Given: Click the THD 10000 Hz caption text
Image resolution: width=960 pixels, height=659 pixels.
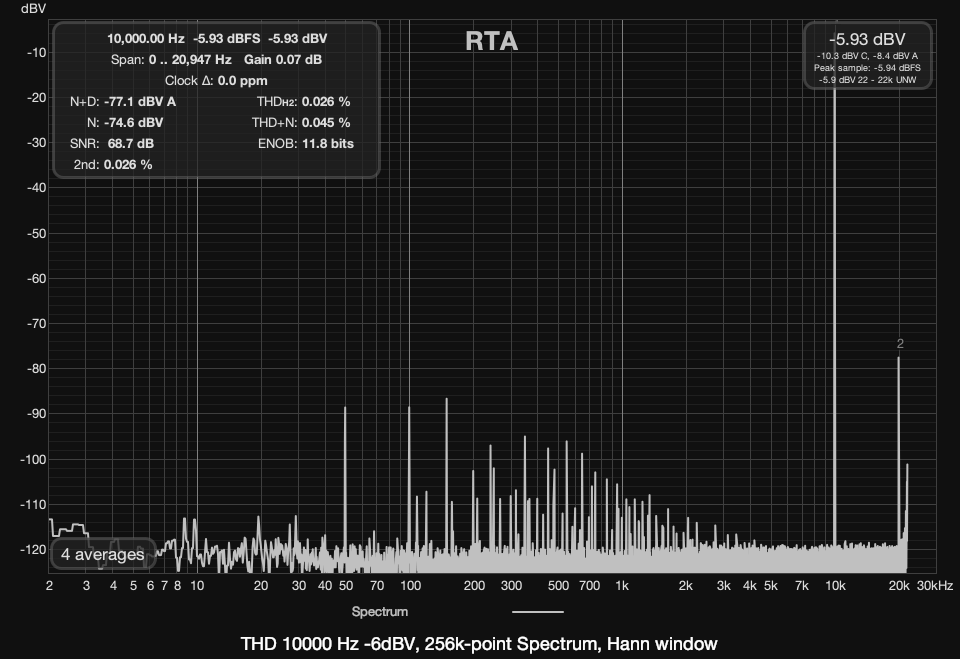Looking at the screenshot, I should 479,643.
